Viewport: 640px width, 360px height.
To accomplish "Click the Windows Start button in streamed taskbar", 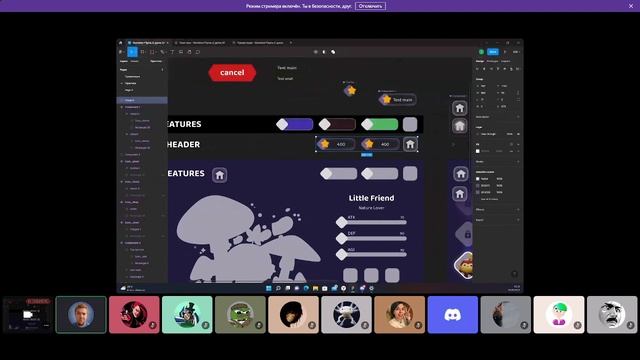I will pos(269,288).
